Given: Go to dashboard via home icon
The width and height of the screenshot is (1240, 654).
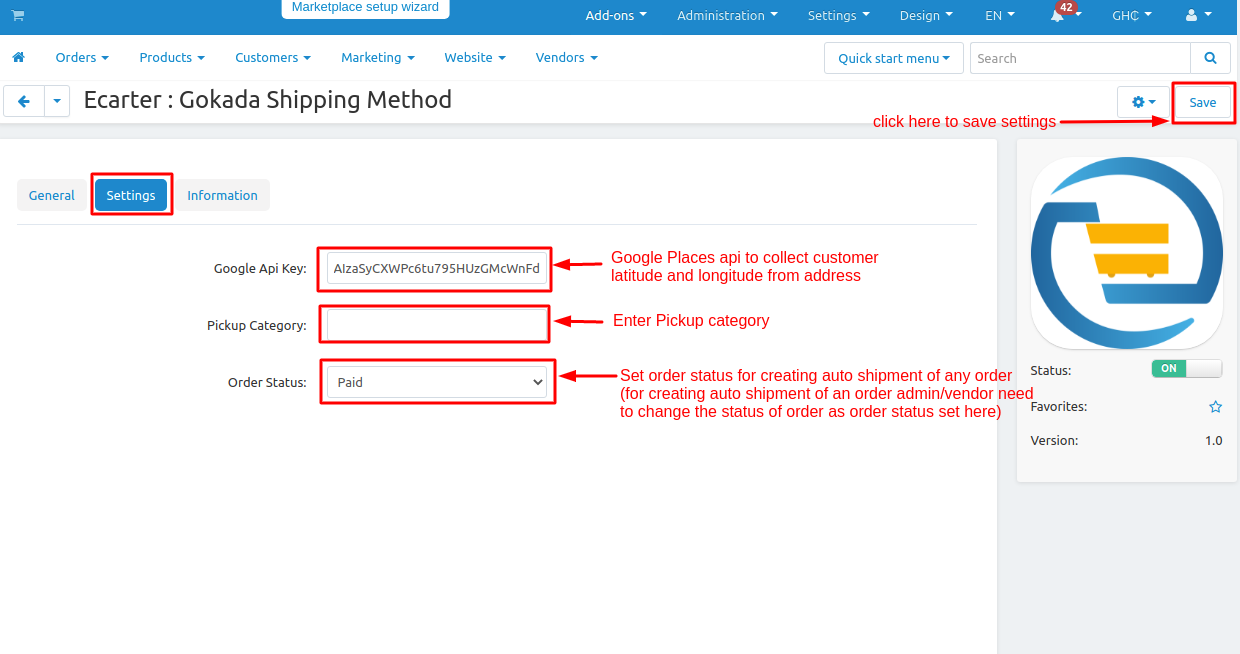Looking at the screenshot, I should [18, 57].
